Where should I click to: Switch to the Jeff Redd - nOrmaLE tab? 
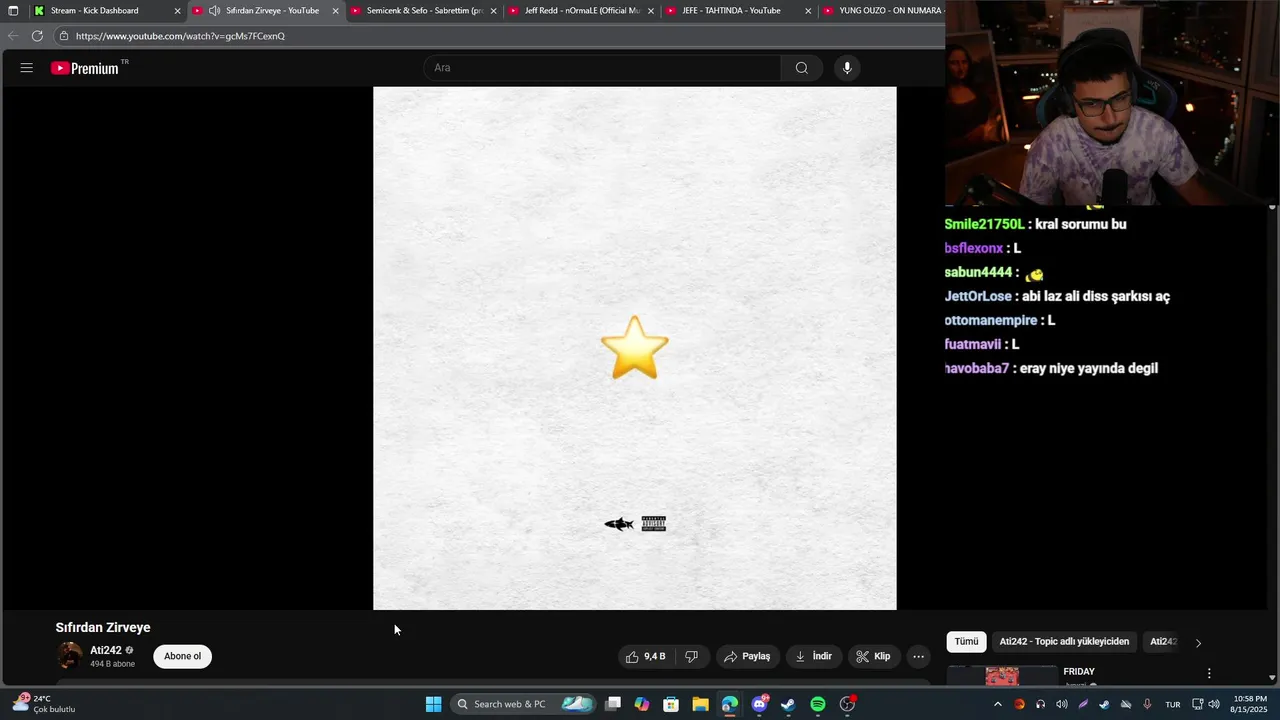[582, 11]
